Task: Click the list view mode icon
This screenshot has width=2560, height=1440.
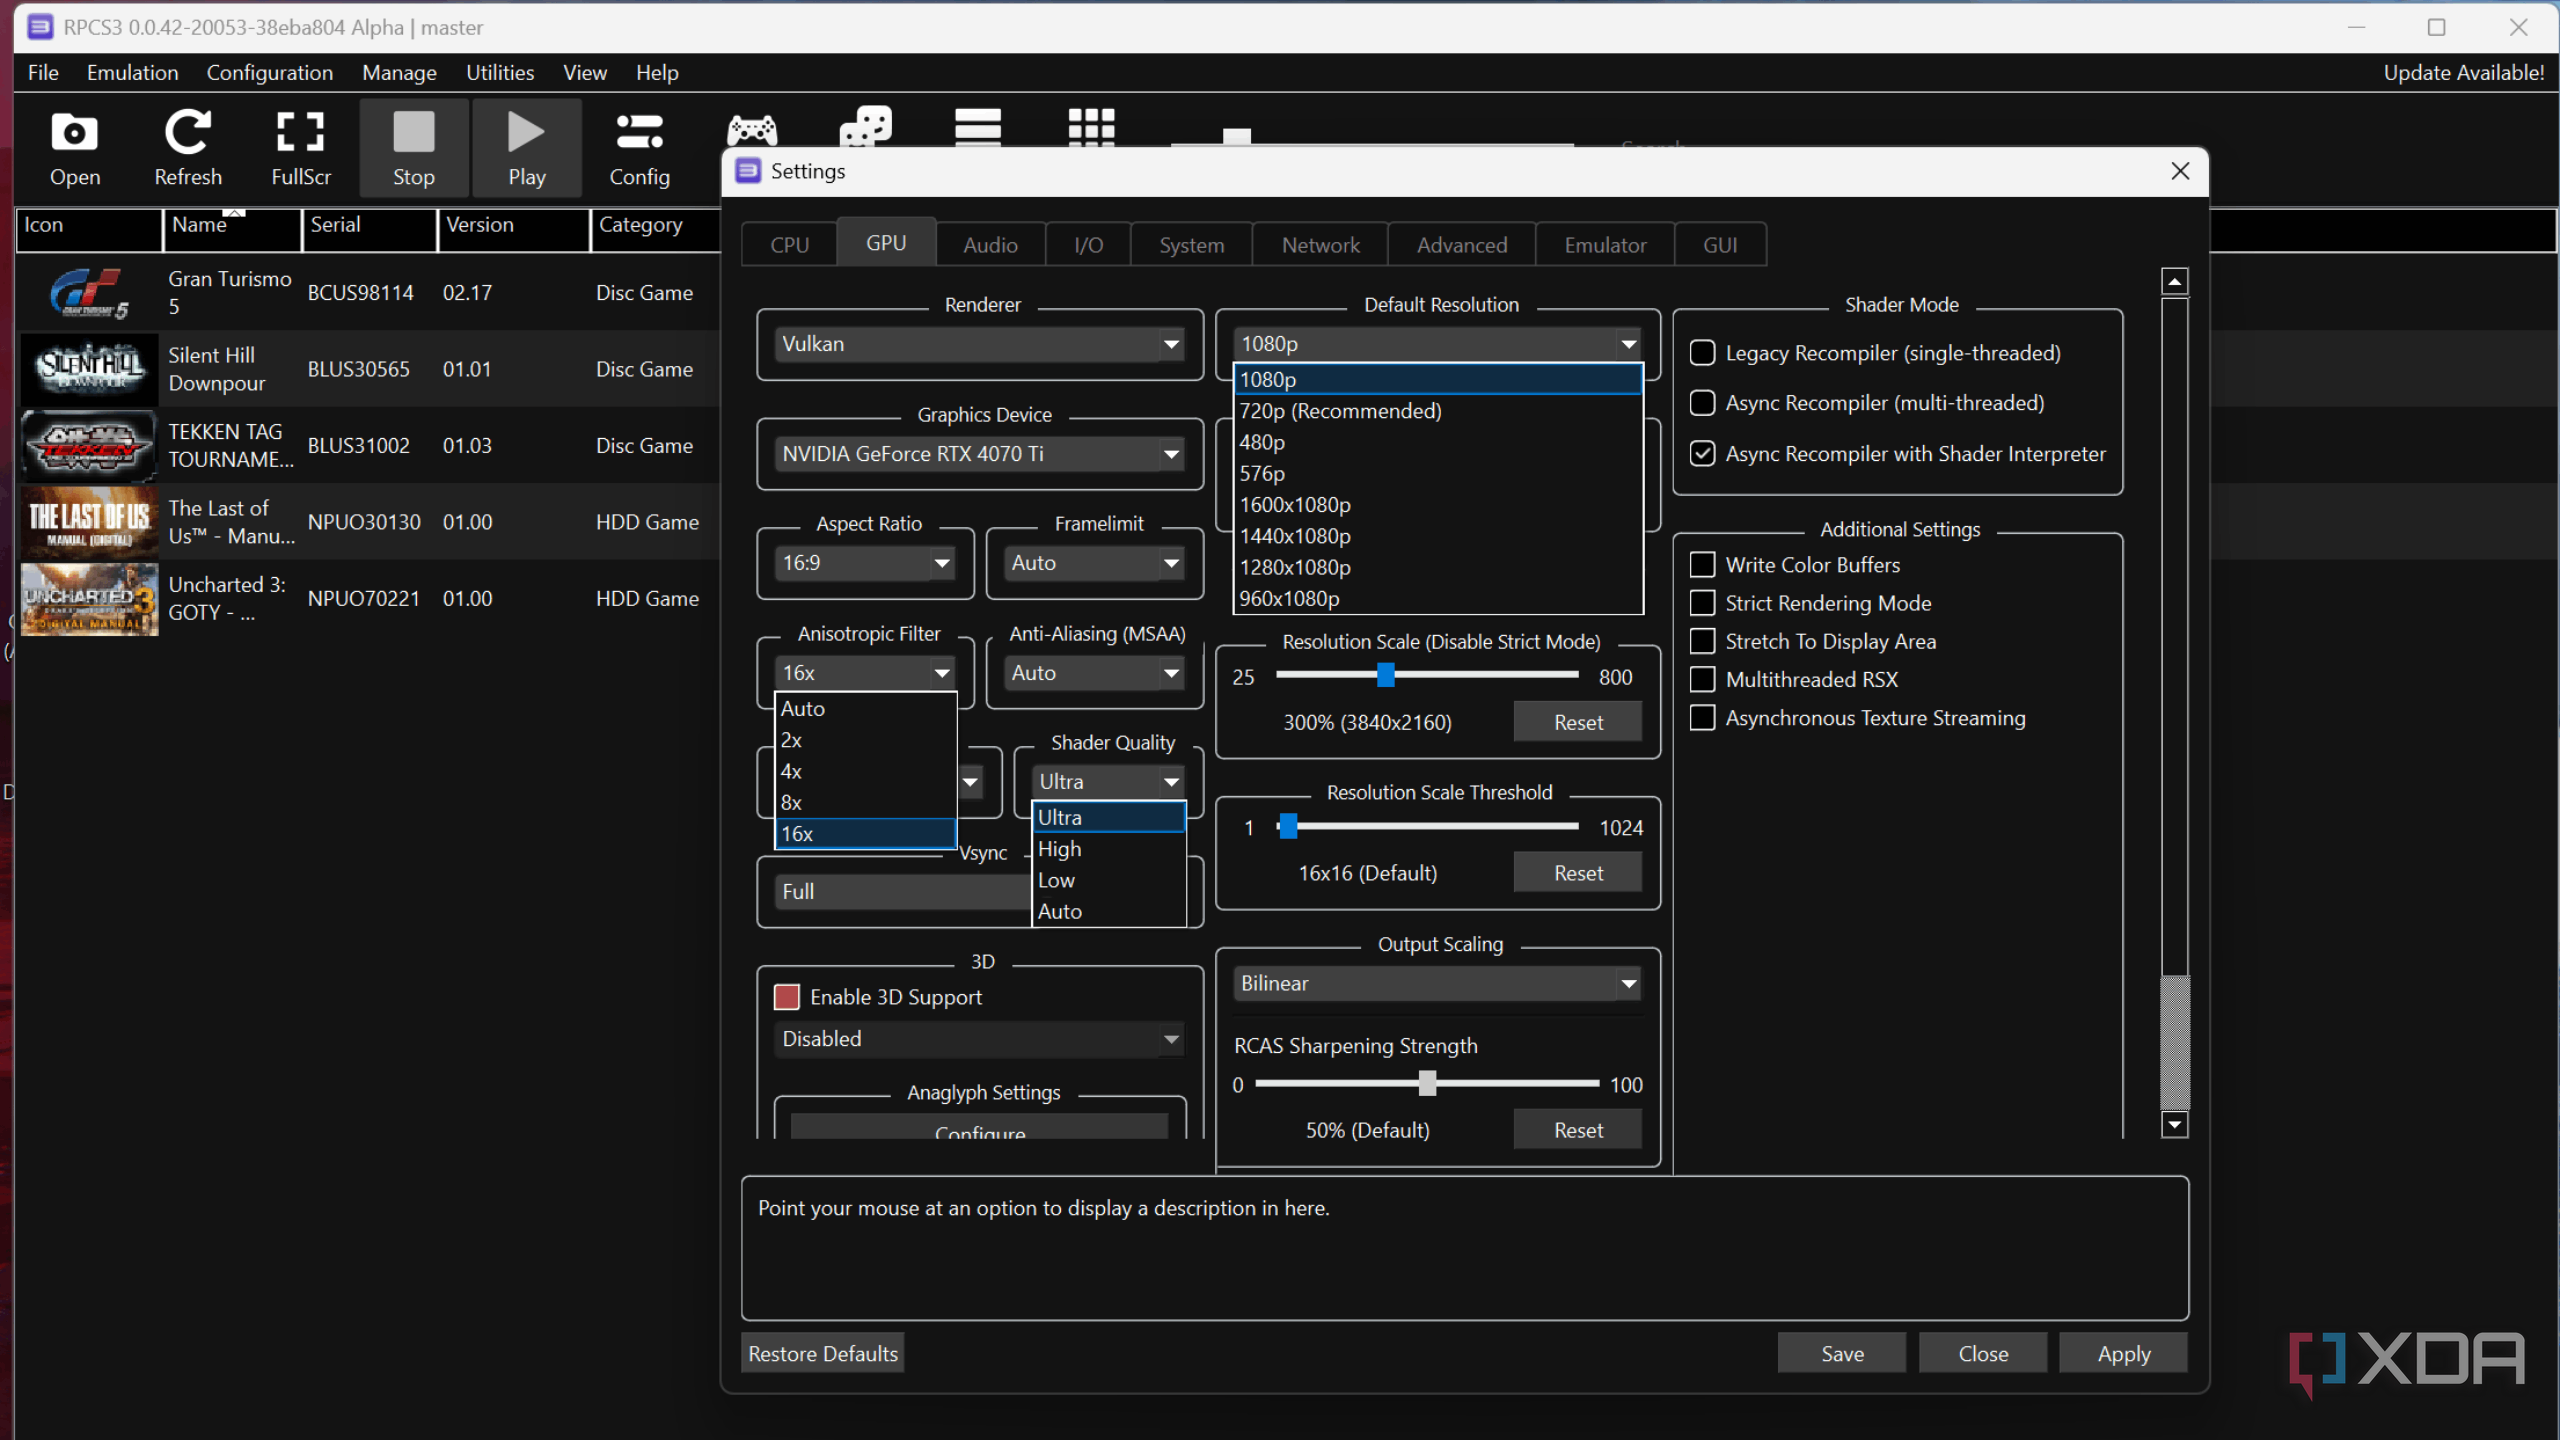Action: tap(978, 128)
